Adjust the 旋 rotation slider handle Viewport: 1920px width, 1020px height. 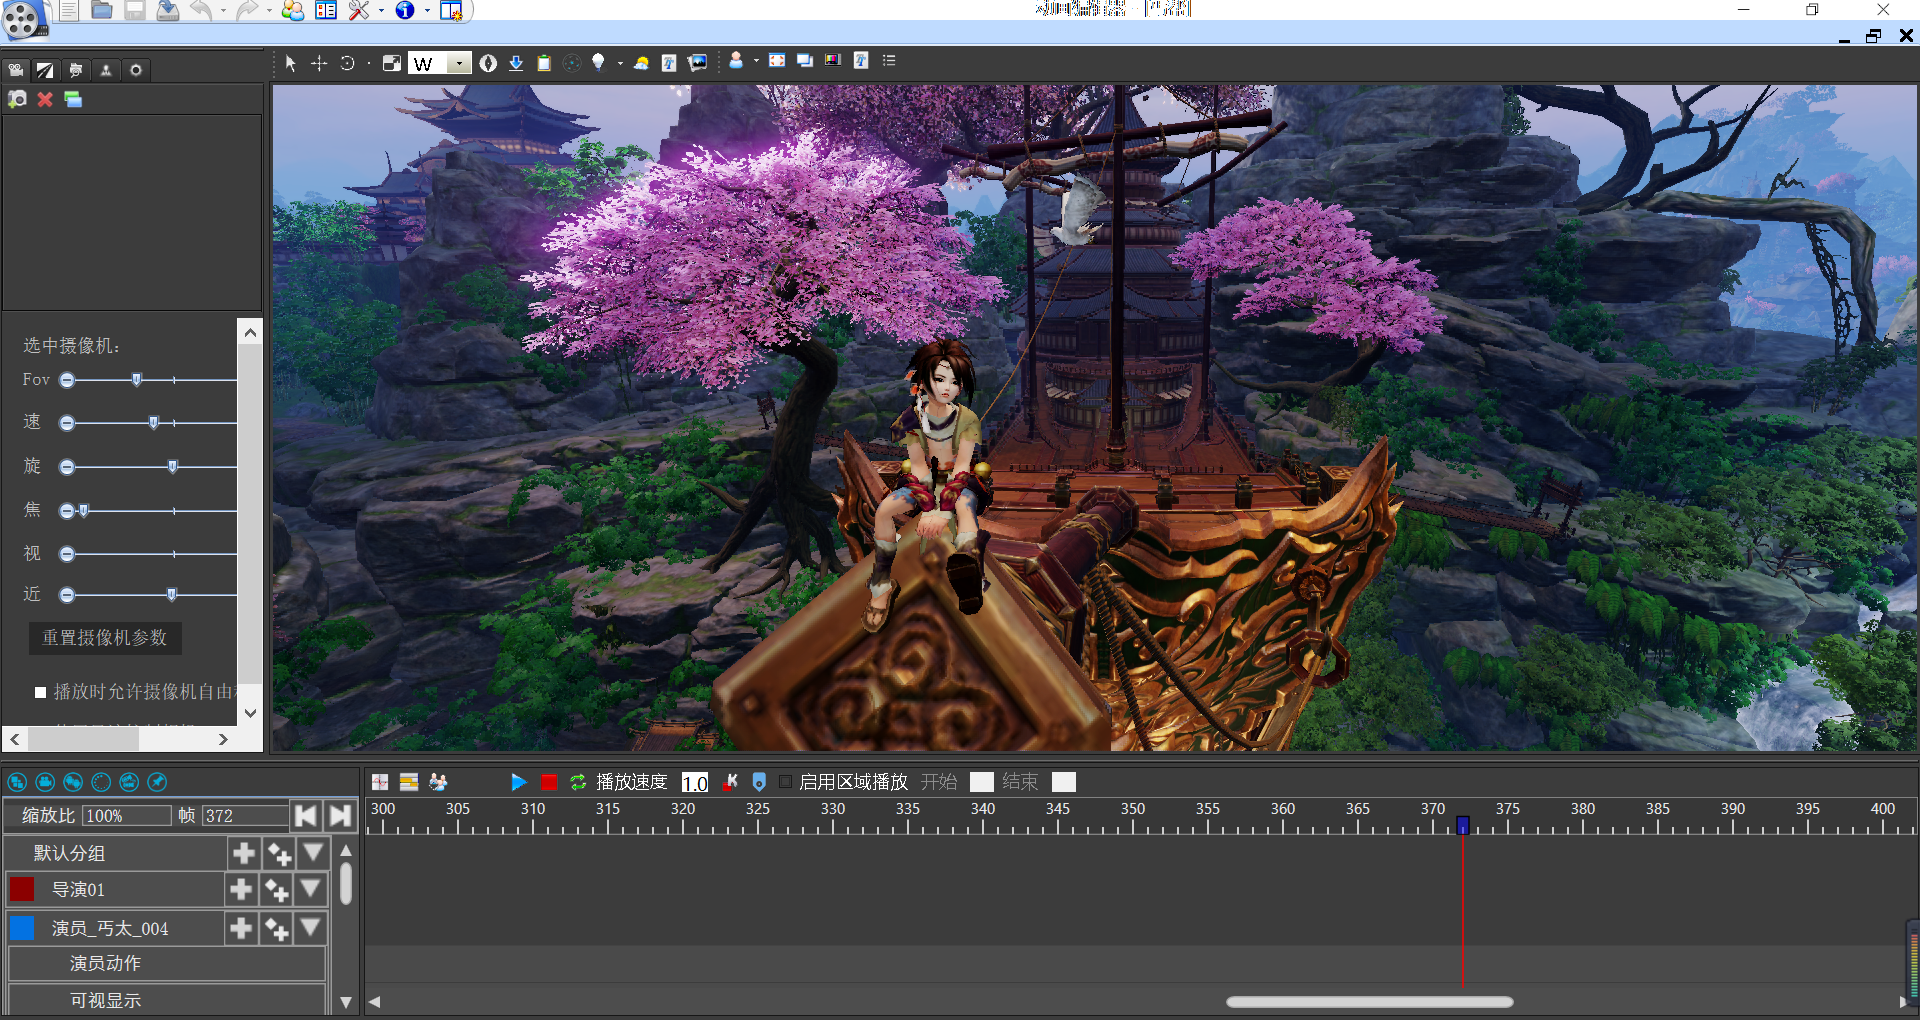tap(173, 467)
